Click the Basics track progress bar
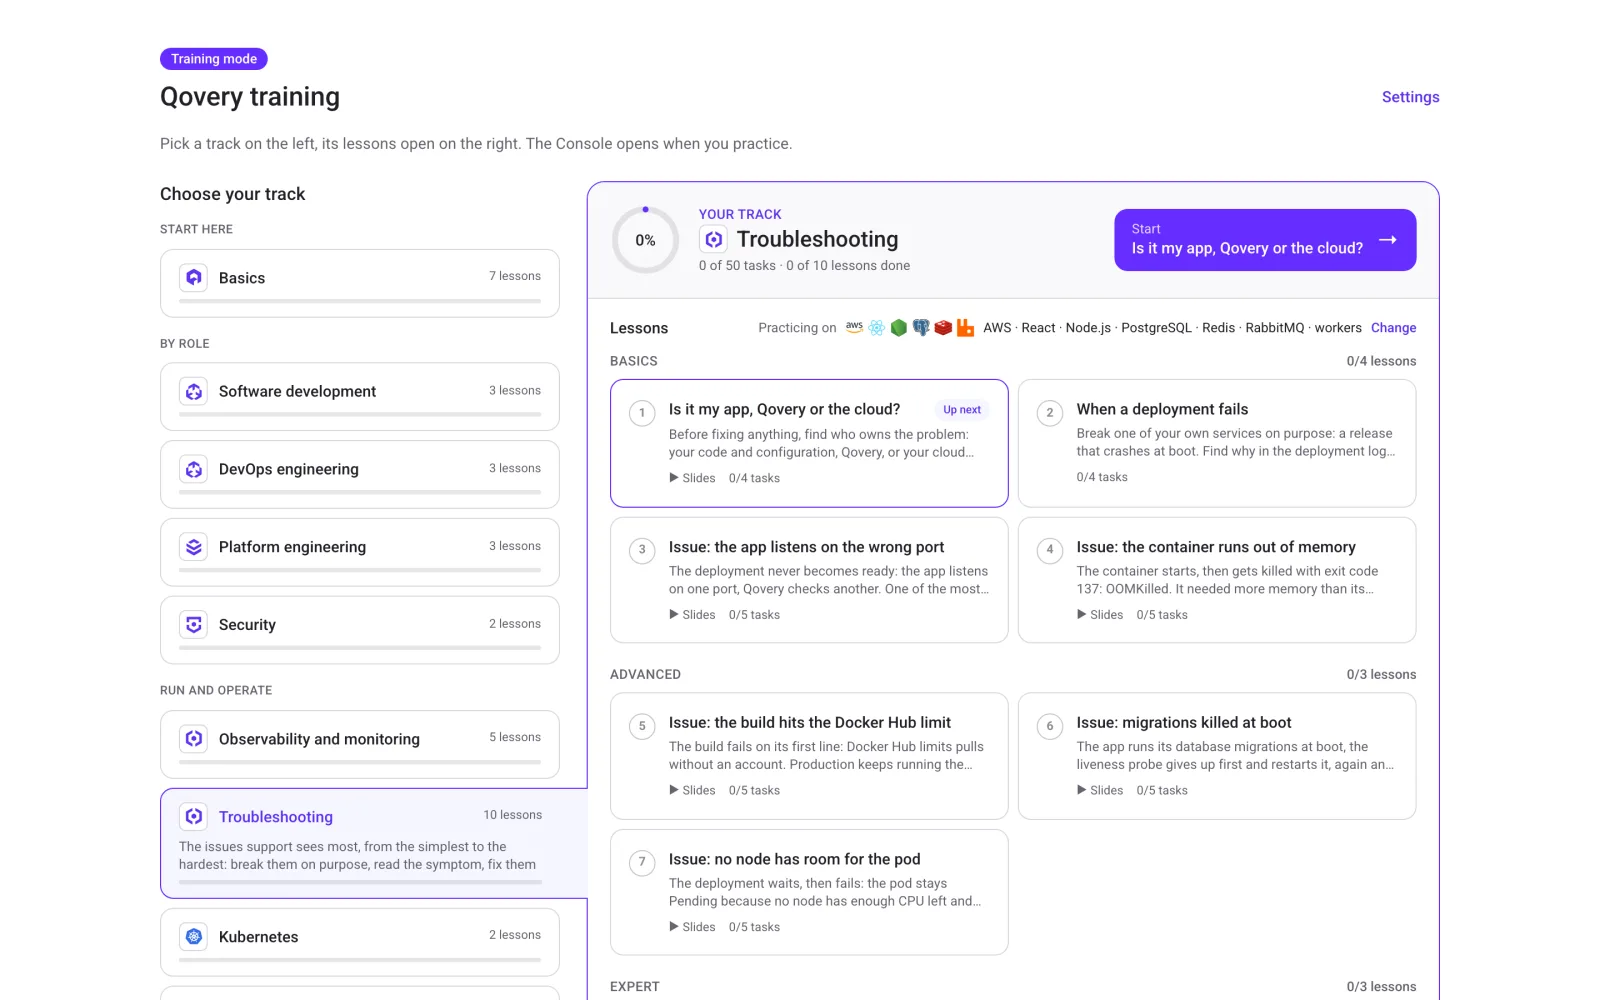The image size is (1600, 1000). [360, 301]
